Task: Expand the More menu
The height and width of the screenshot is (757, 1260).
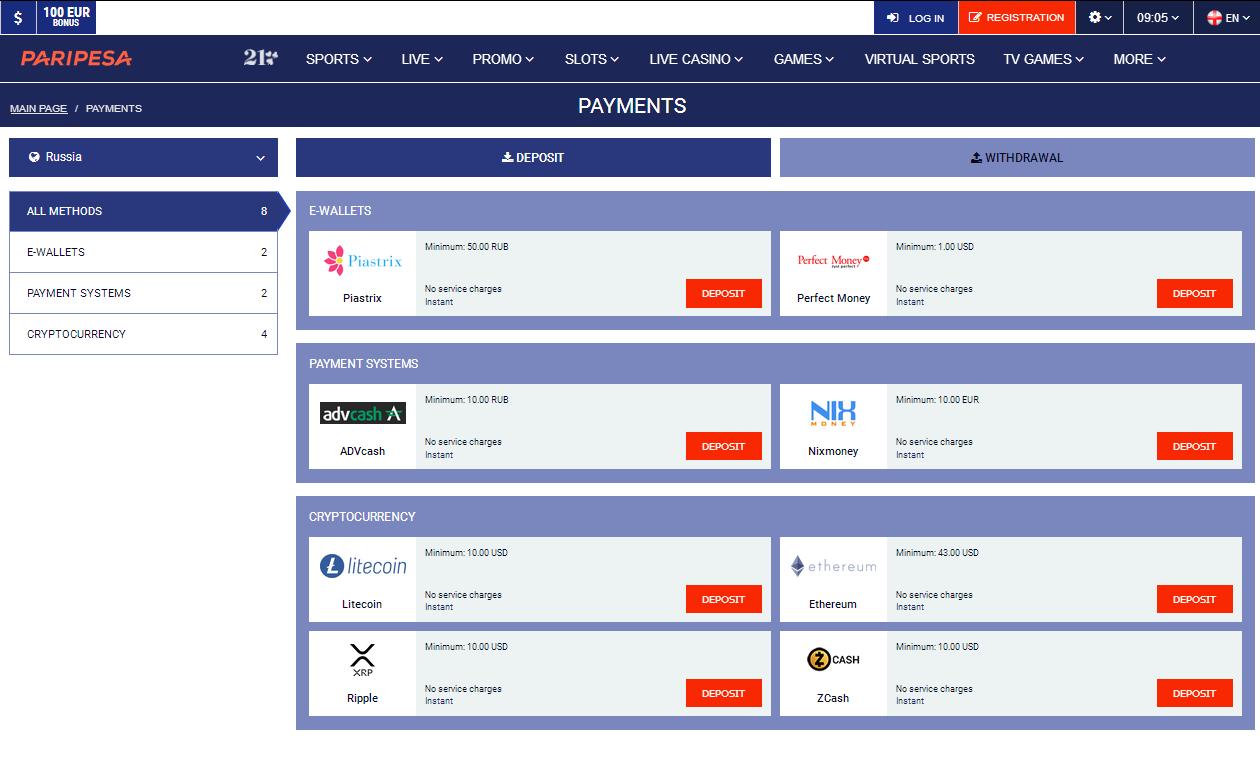Action: click(1140, 59)
